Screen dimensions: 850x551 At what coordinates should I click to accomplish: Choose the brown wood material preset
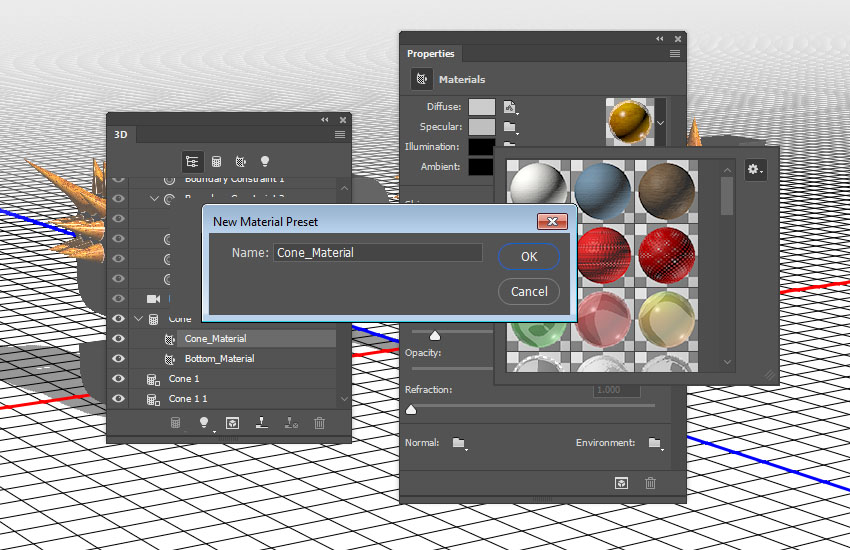[666, 189]
